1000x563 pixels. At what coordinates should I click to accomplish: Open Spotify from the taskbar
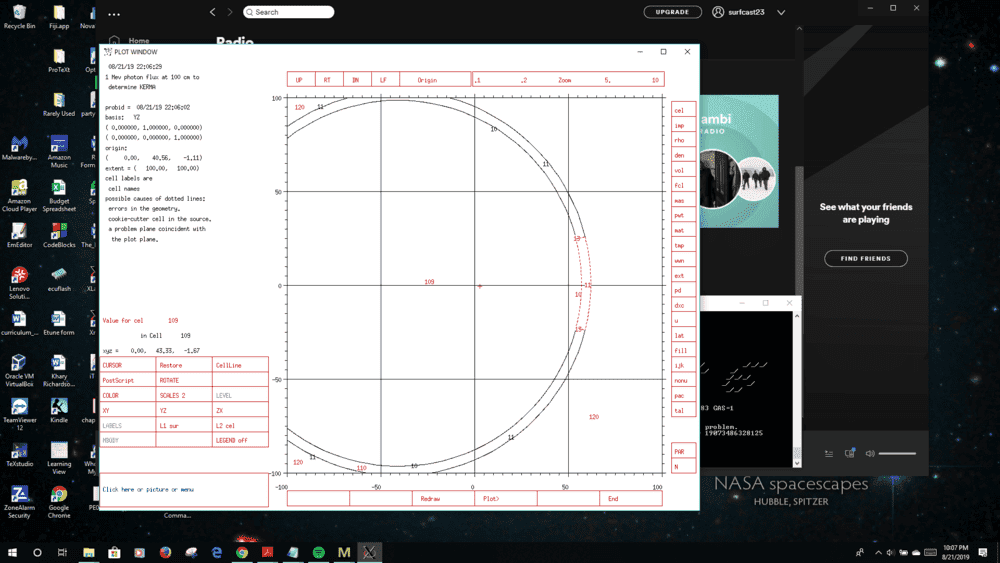pos(318,552)
